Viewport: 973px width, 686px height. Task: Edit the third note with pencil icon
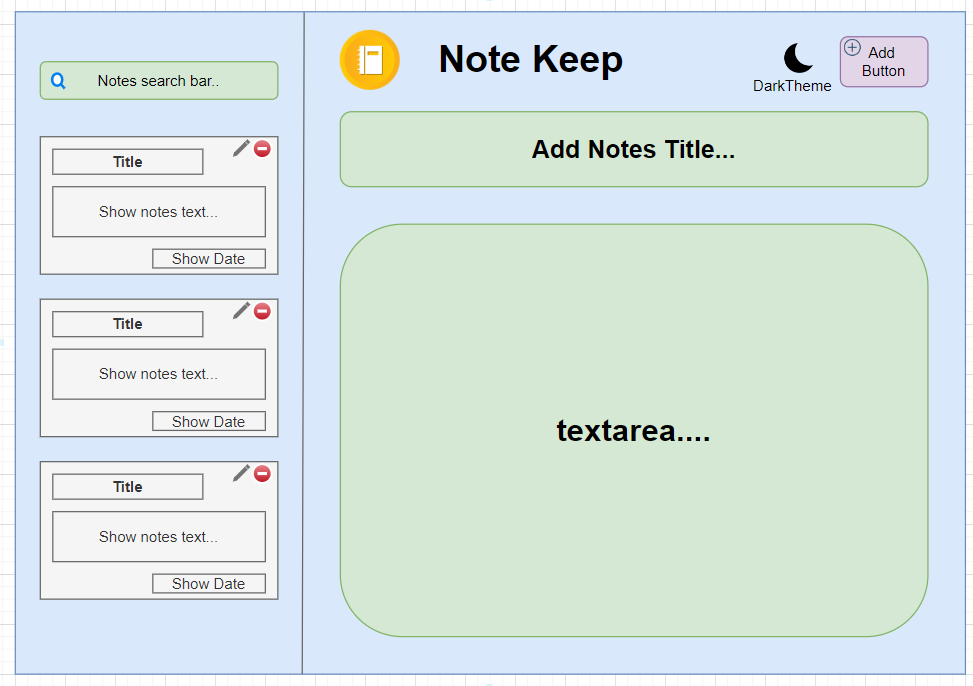[x=241, y=473]
